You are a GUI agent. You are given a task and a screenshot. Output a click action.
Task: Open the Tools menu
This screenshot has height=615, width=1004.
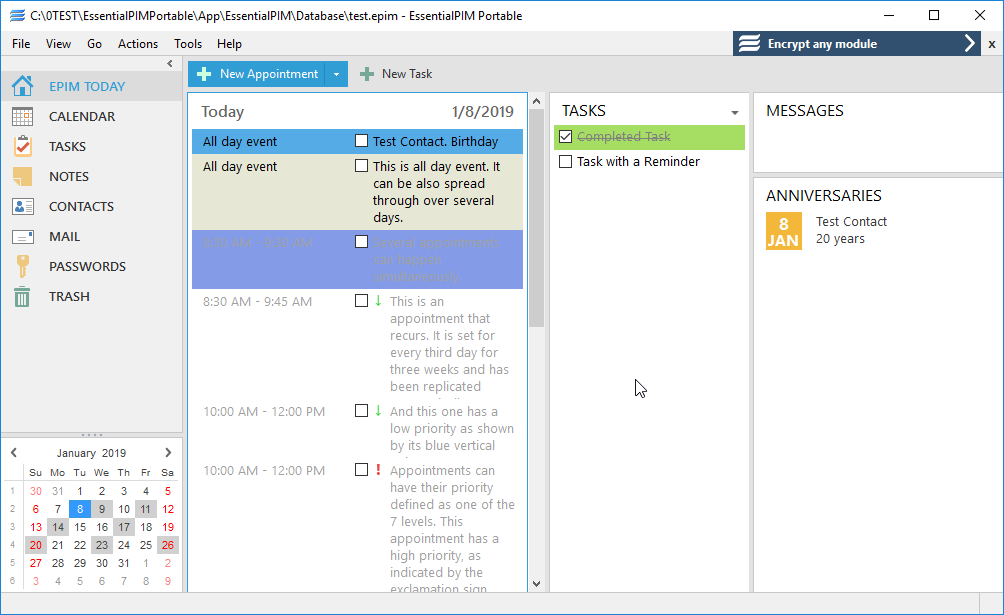click(x=188, y=44)
